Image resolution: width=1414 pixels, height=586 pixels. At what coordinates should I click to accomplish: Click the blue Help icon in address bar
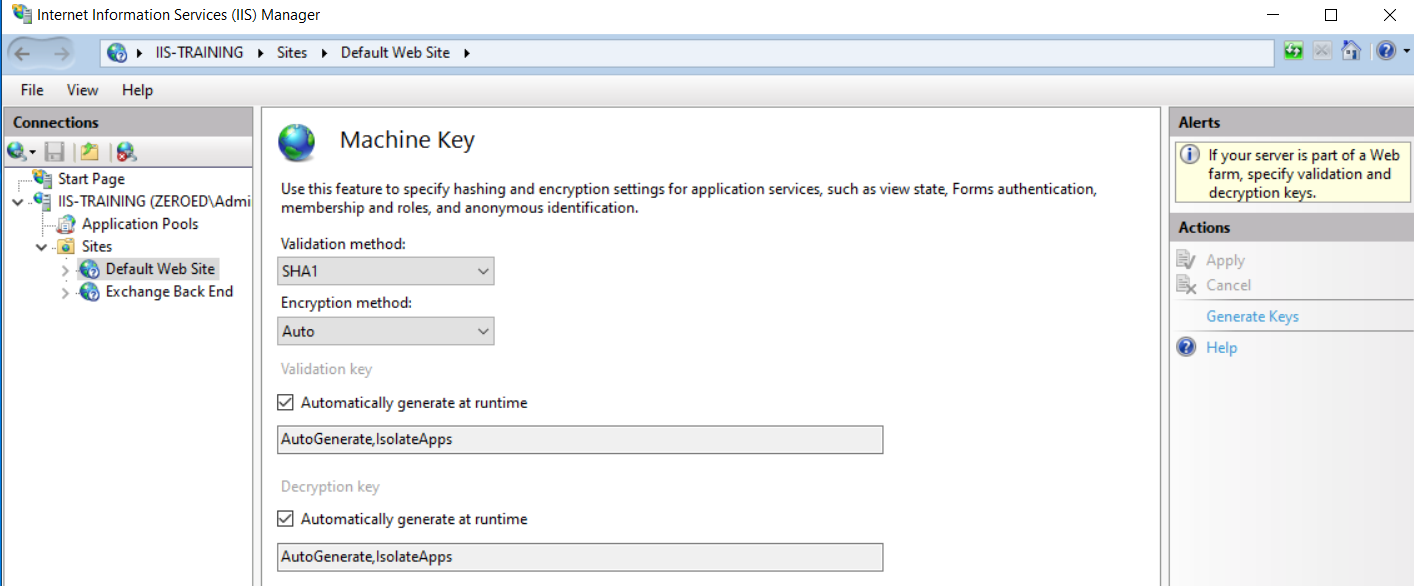point(1385,51)
